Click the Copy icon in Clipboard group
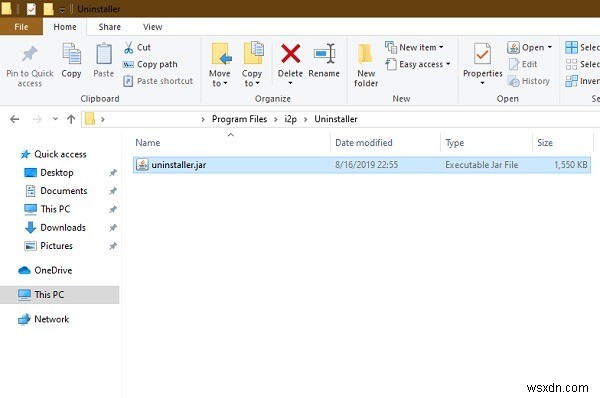Image resolution: width=600 pixels, height=398 pixels. click(x=72, y=54)
